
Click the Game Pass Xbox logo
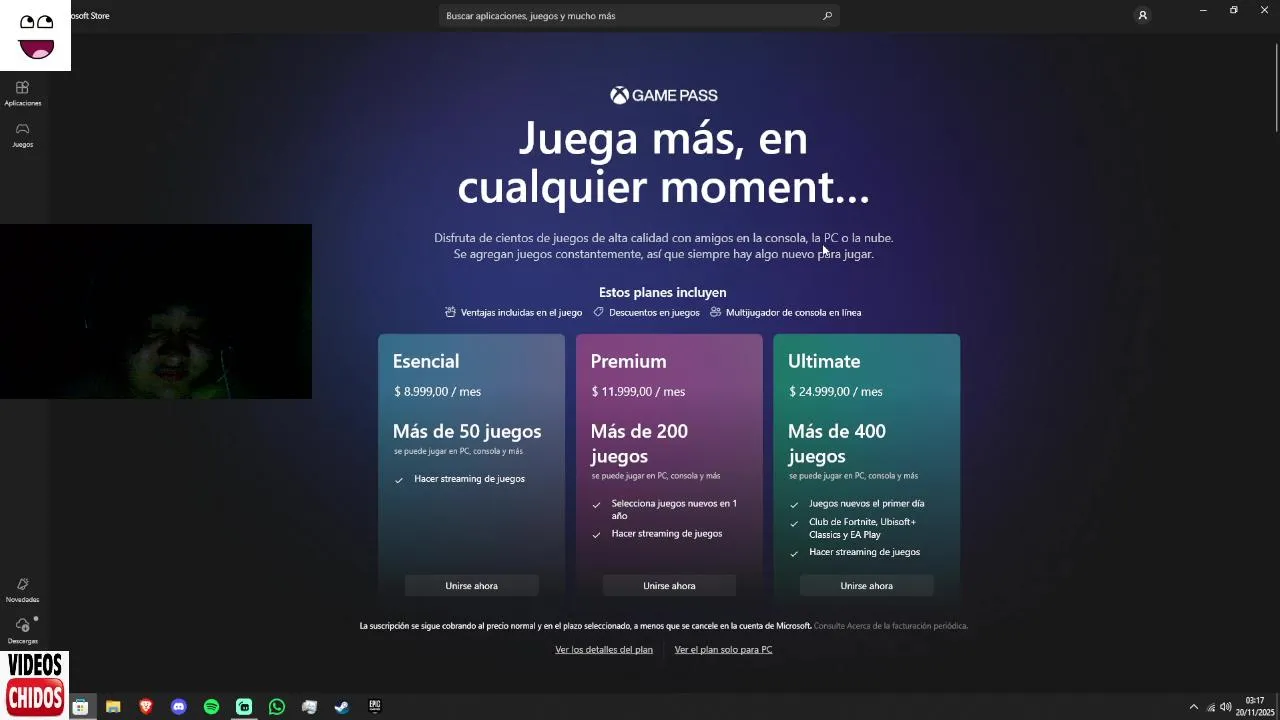[664, 95]
